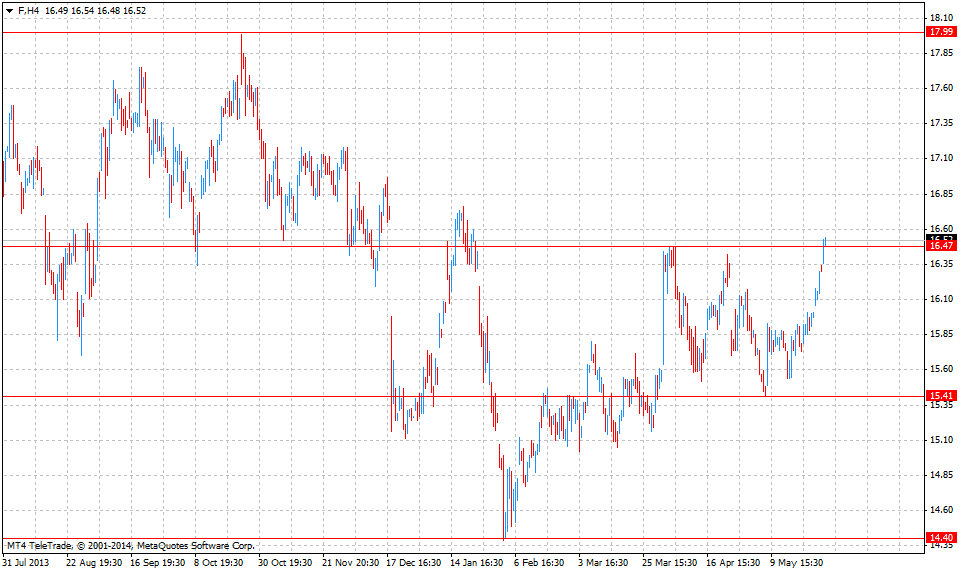Click the 17.35 price axis label

(x=942, y=123)
